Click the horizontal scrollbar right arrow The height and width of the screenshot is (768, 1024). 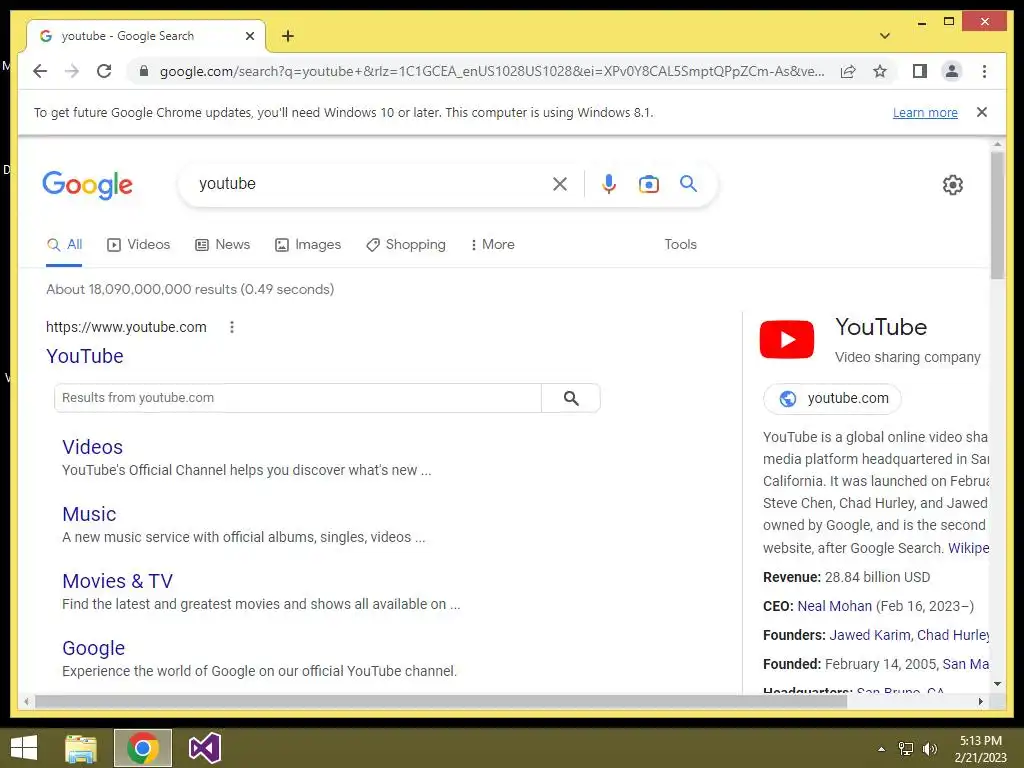980,701
